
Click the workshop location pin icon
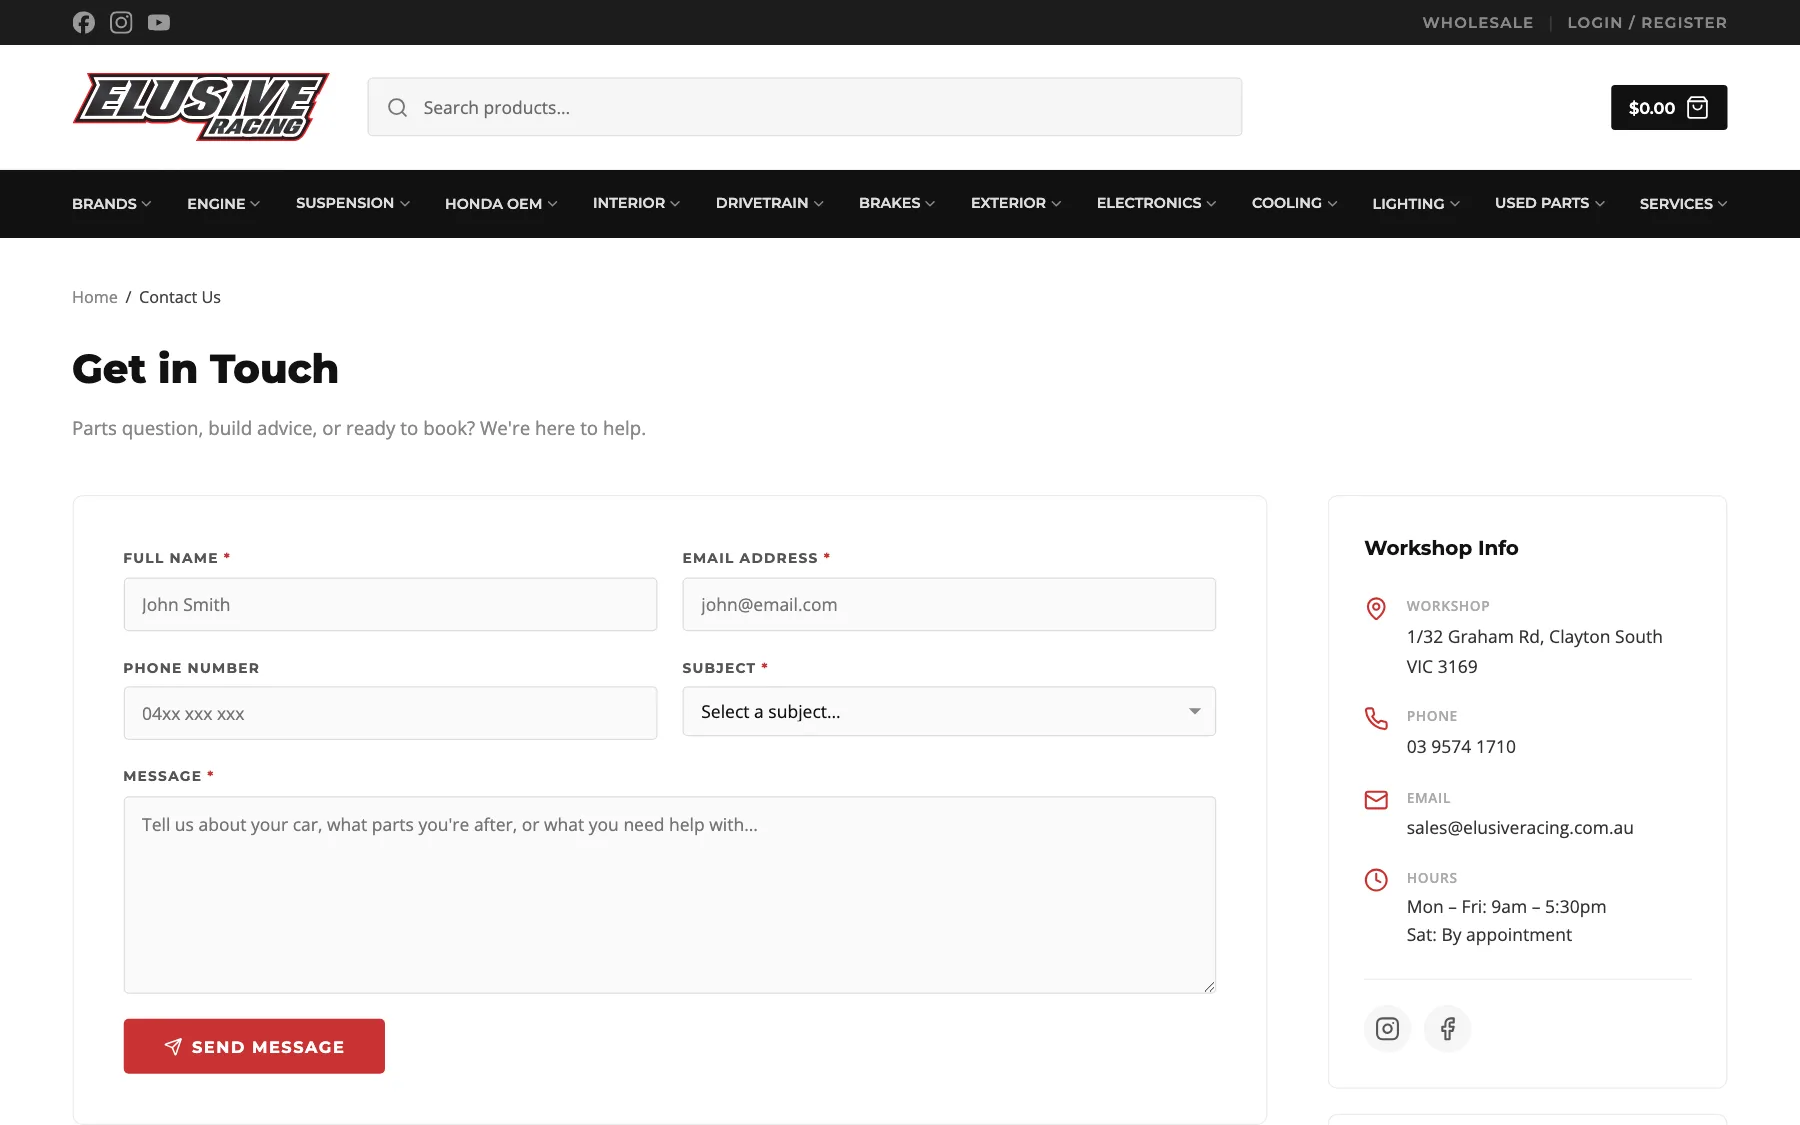pos(1376,608)
